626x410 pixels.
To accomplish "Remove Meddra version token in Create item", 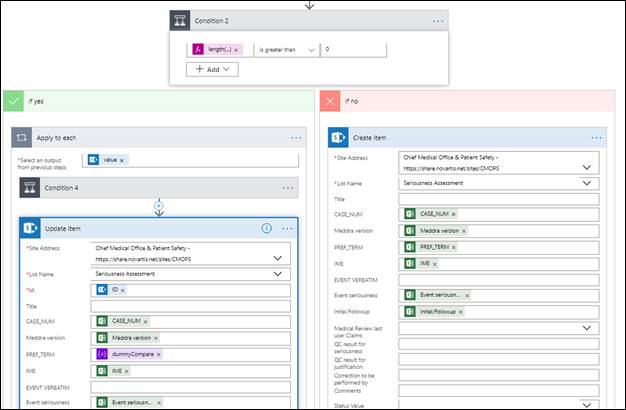I will tap(464, 231).
